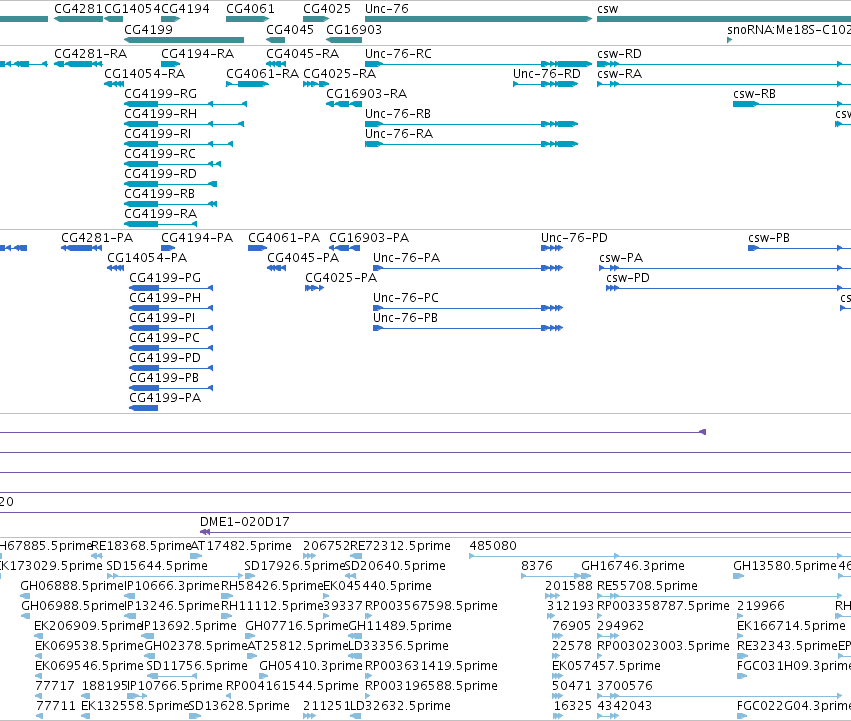Viewport: 851px width, 721px height.
Task: Select the EK057457.5prime EST label
Action: [606, 666]
